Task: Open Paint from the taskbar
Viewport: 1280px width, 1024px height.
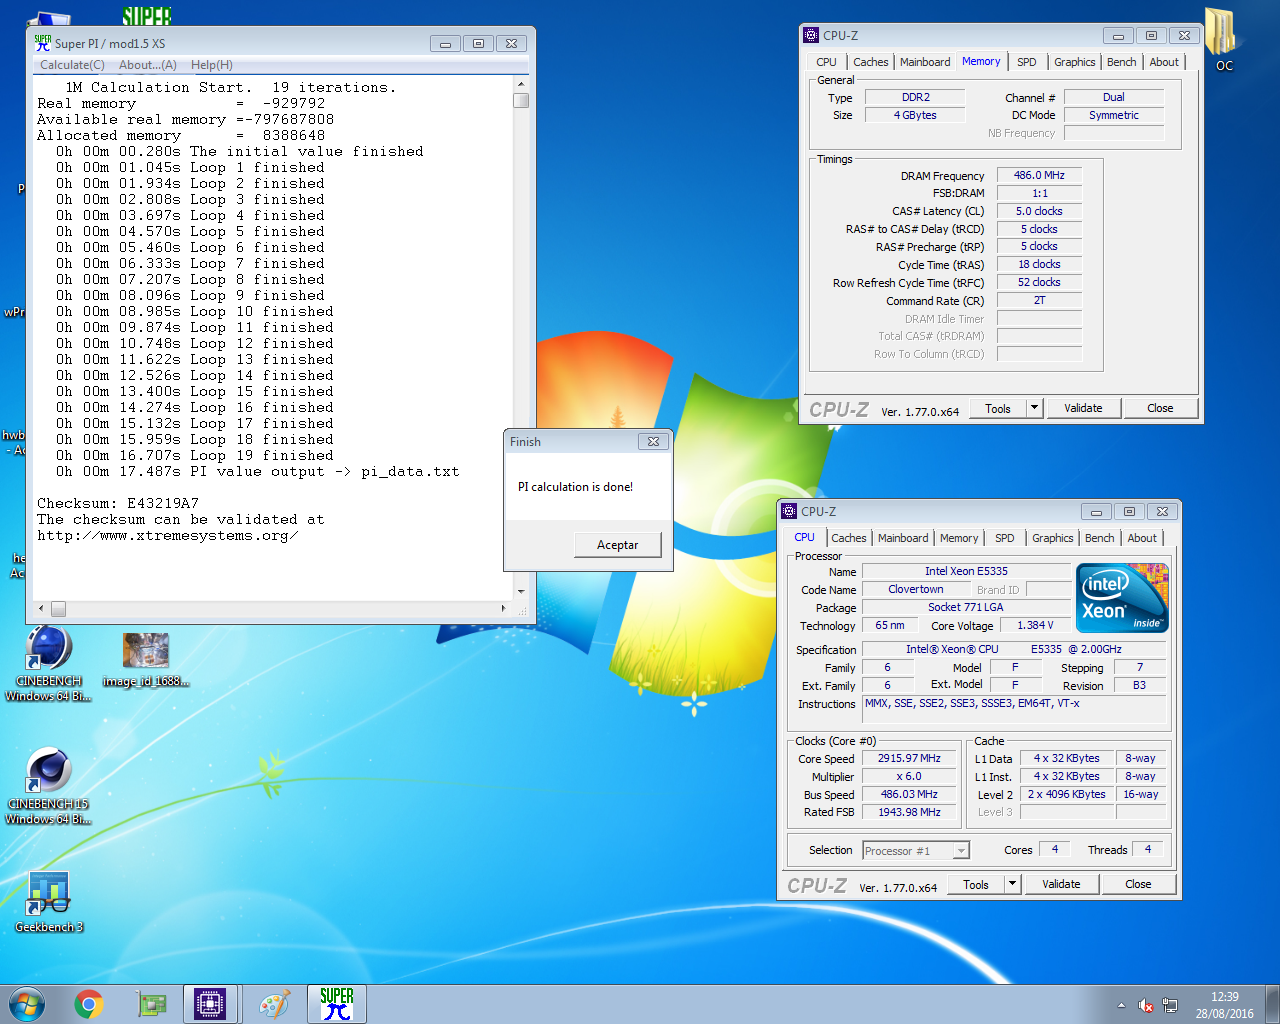Action: 274,1004
